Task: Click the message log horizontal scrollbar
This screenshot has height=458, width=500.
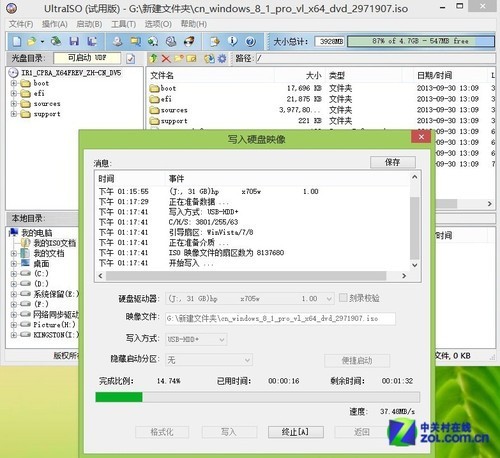Action: click(246, 276)
